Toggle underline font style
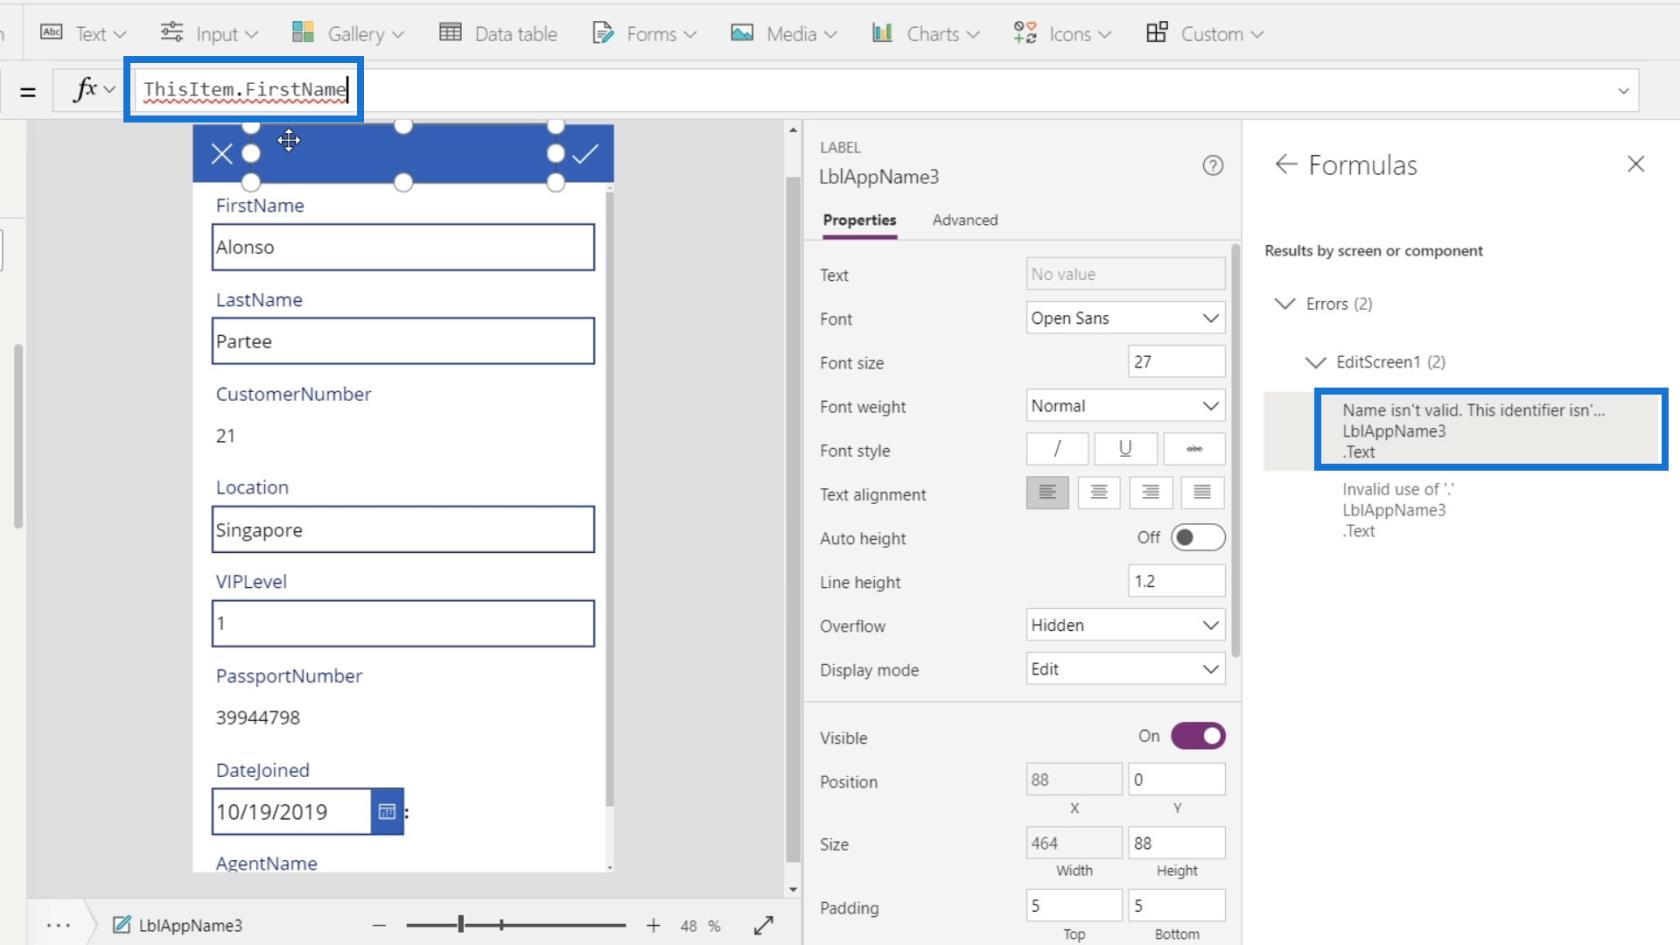Image resolution: width=1680 pixels, height=945 pixels. click(x=1125, y=449)
